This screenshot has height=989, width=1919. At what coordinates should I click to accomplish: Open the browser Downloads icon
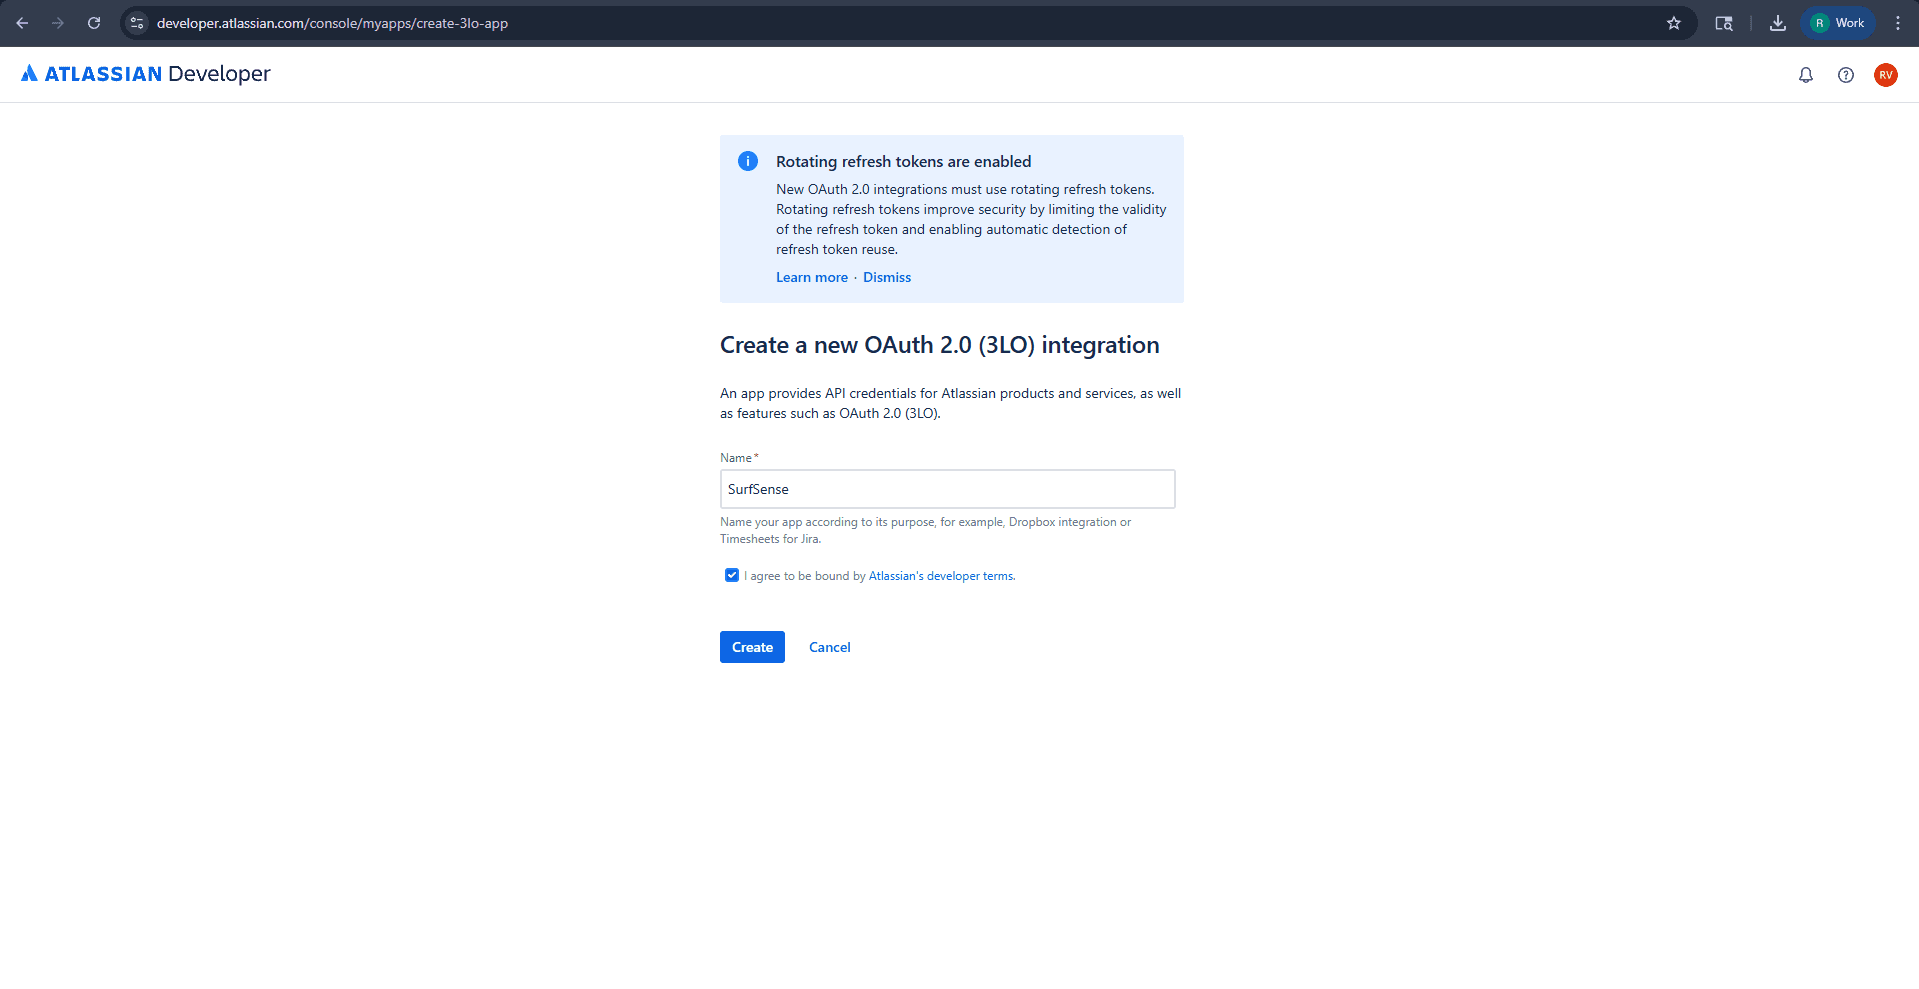click(1777, 22)
